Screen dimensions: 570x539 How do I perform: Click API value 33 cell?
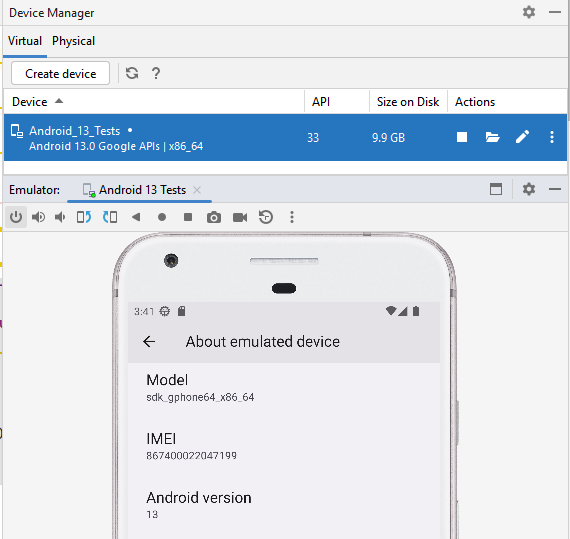click(x=313, y=138)
